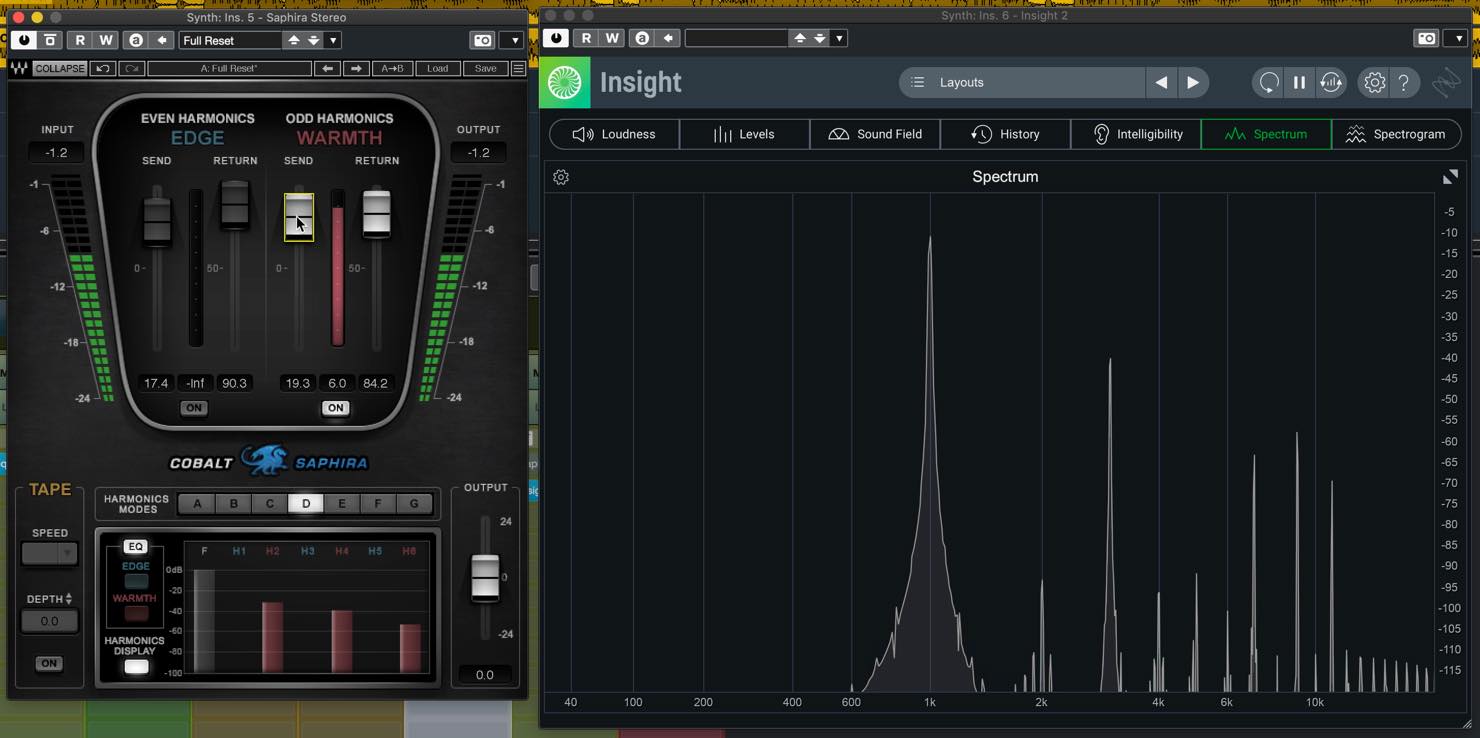Viewport: 1480px width, 738px height.
Task: Toggle Tape section ON button
Action: point(48,663)
